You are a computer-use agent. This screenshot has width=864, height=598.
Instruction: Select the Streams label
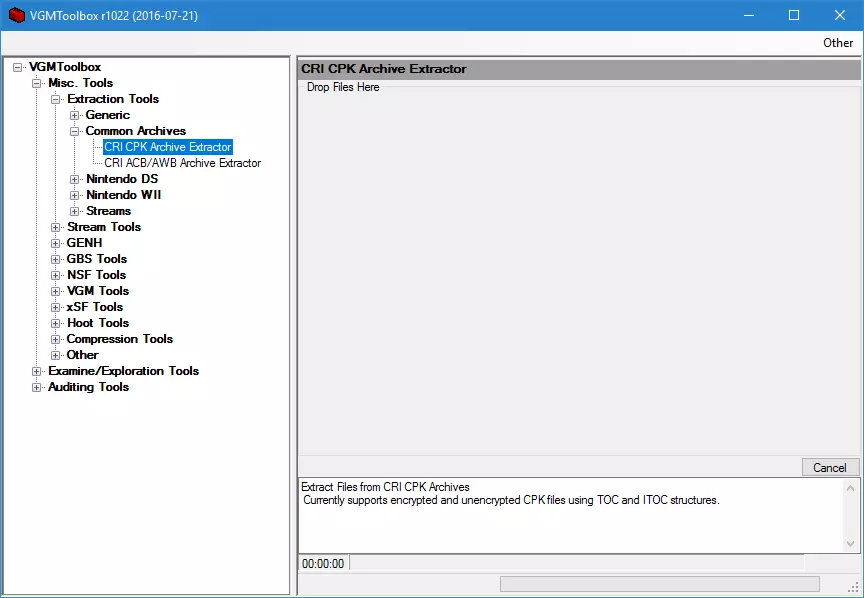(108, 211)
